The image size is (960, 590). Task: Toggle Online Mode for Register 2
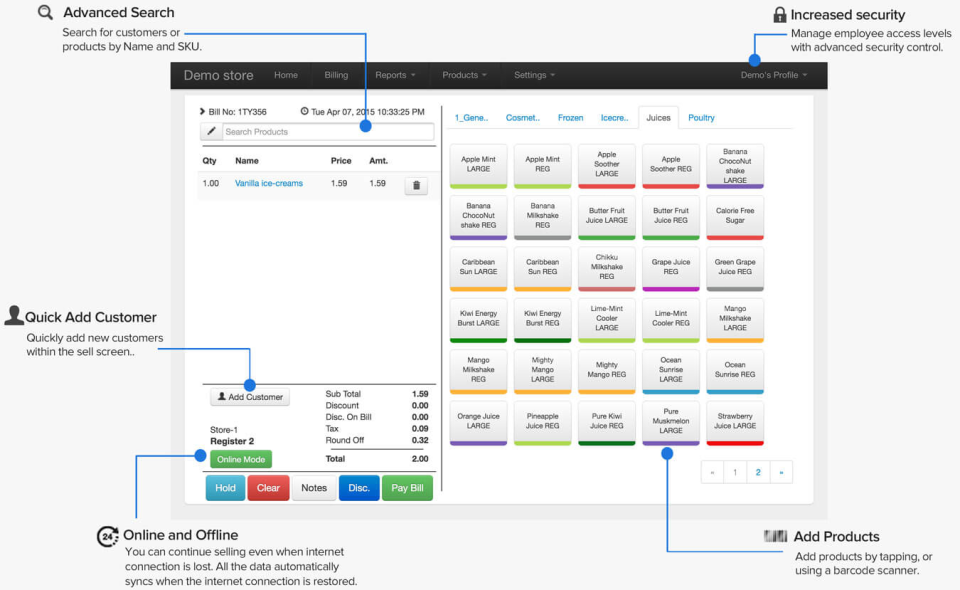tap(240, 458)
